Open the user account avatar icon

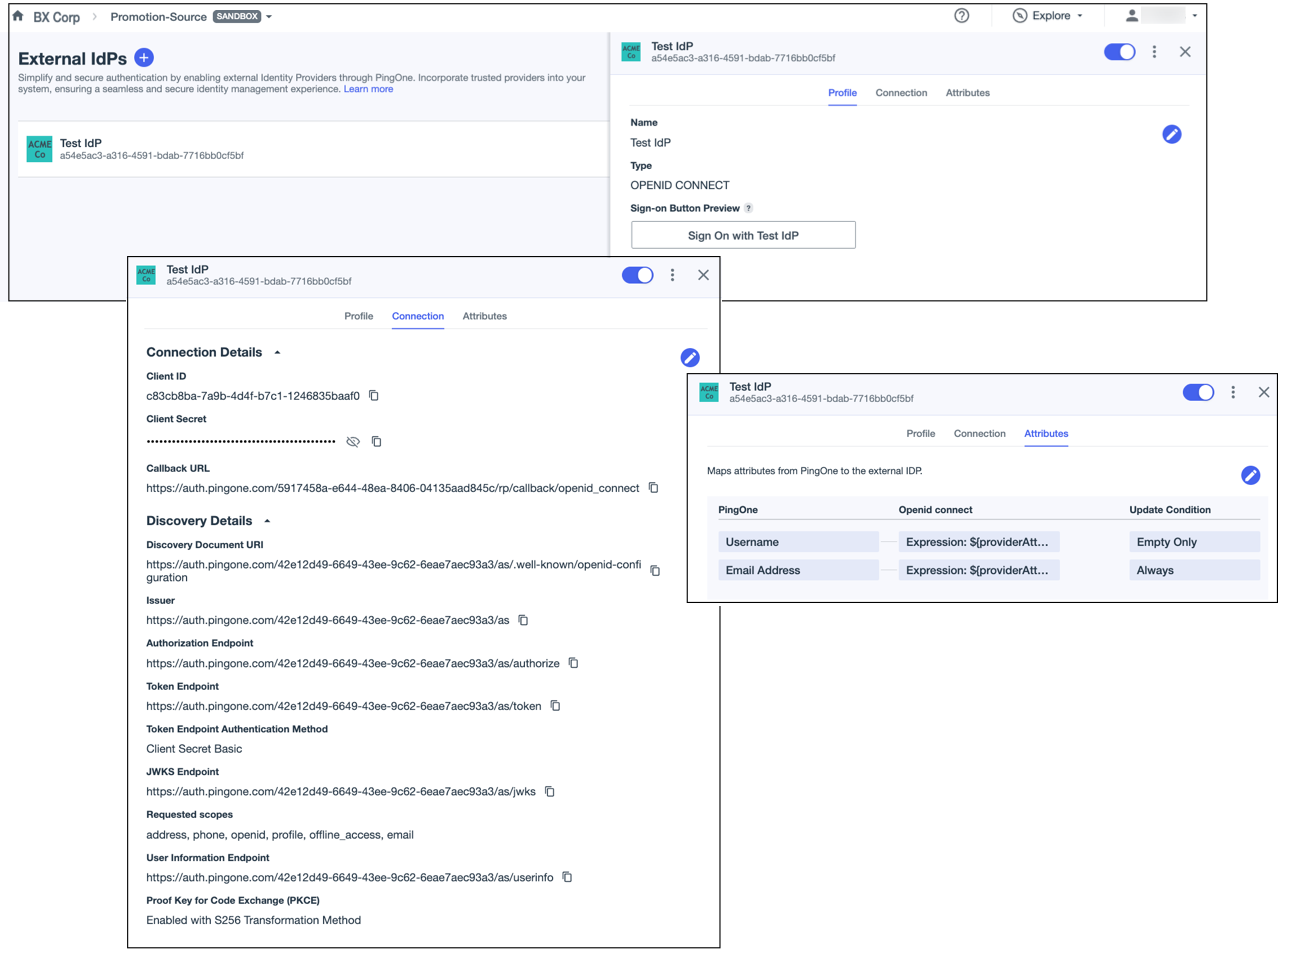(1132, 16)
